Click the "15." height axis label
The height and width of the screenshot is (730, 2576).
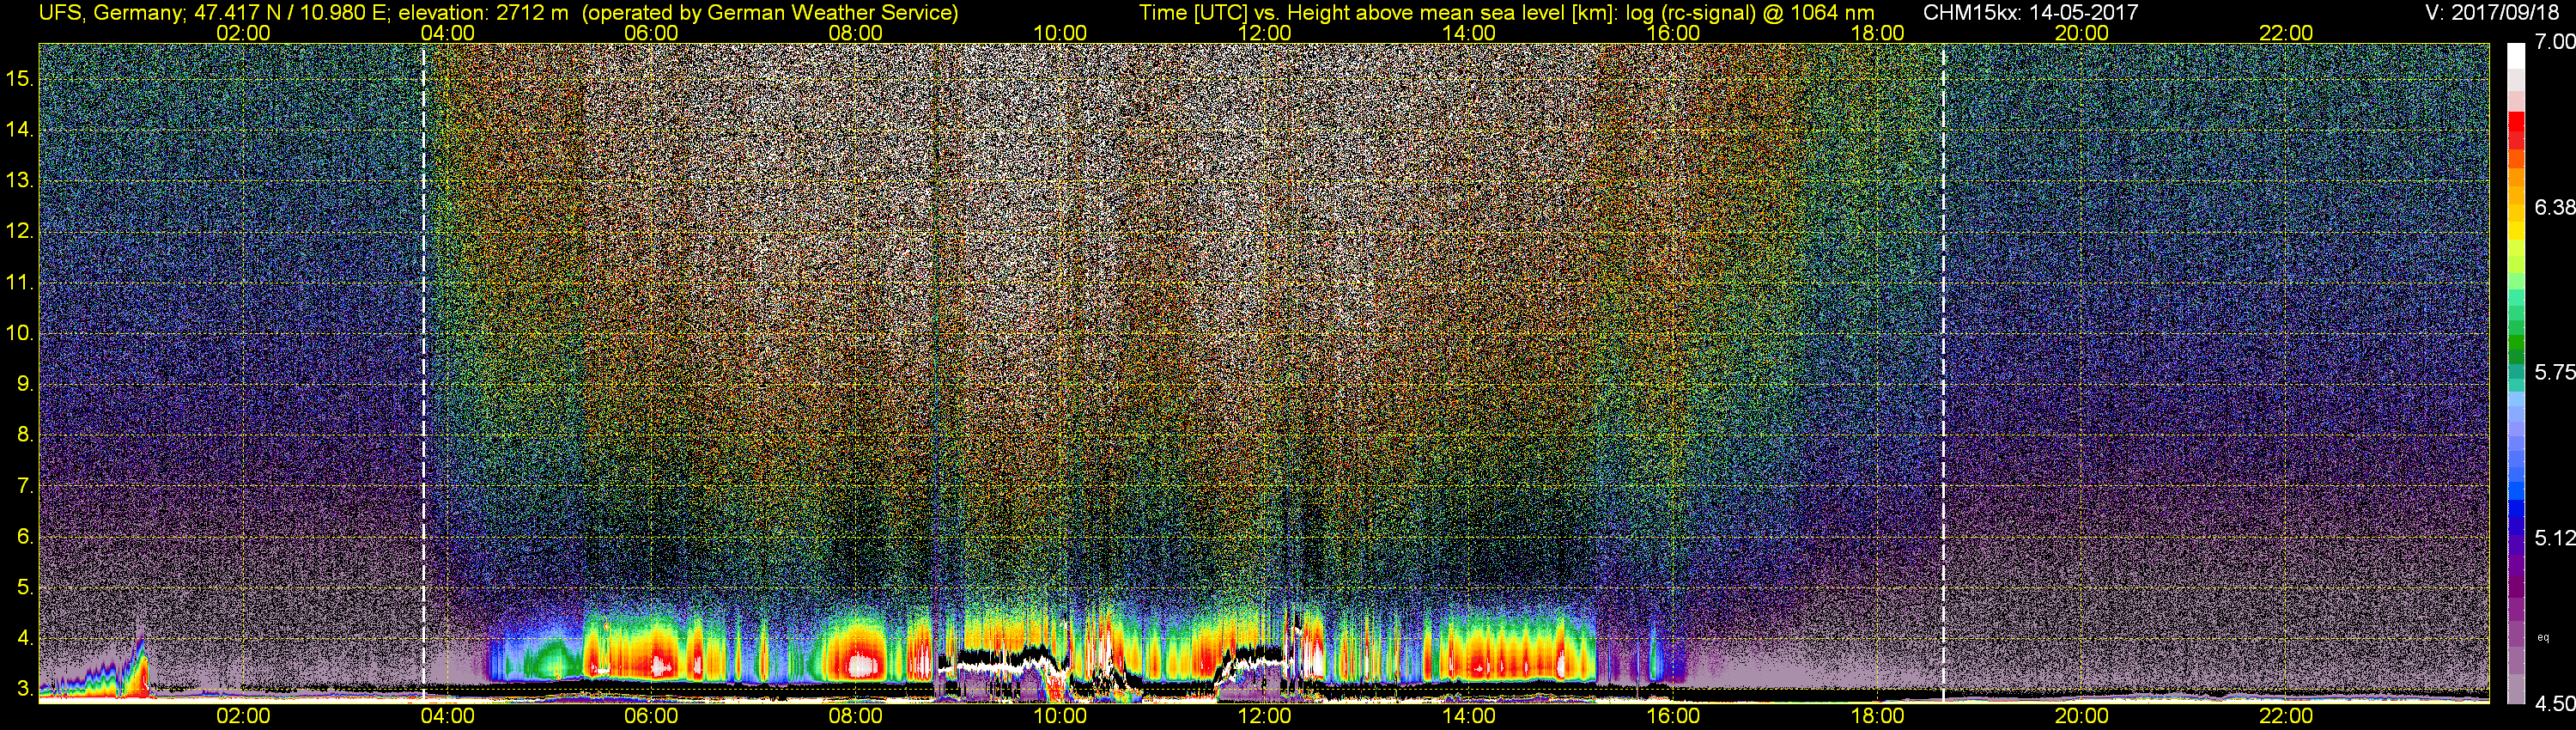(20, 78)
